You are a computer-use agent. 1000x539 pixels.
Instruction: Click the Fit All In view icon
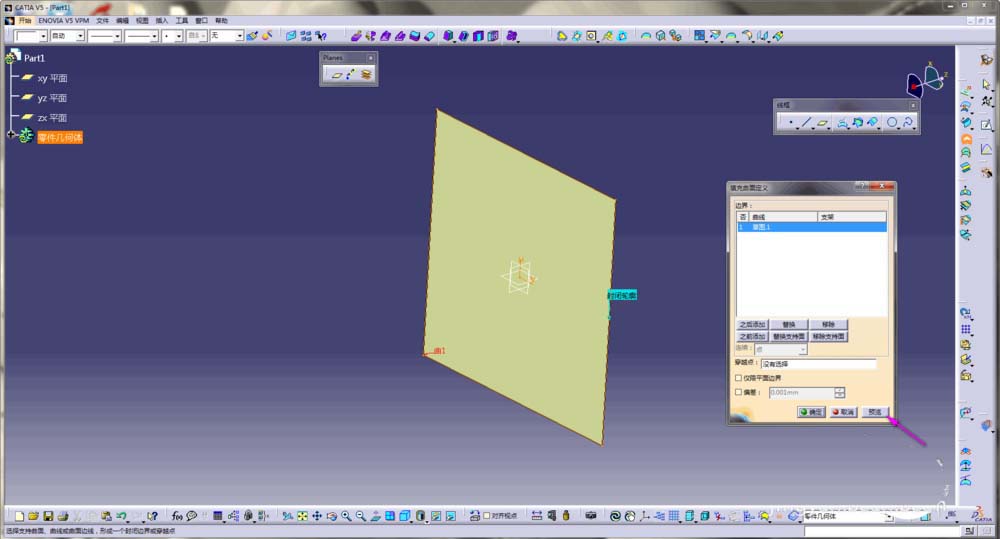302,516
